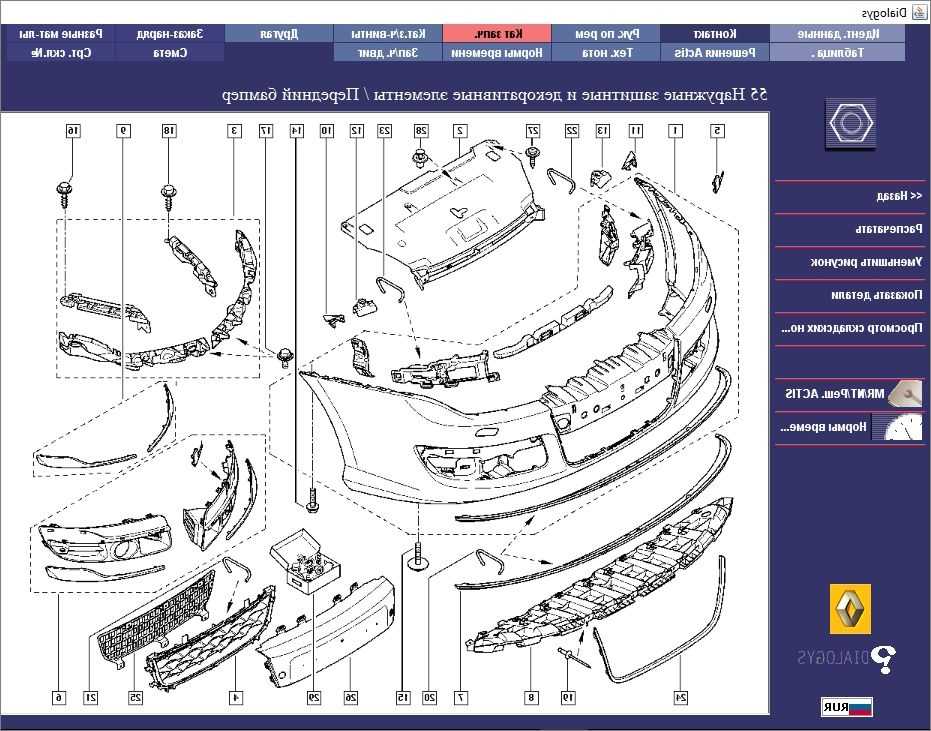Click Уменьшить рисунок to shrink the drawing

click(x=867, y=262)
